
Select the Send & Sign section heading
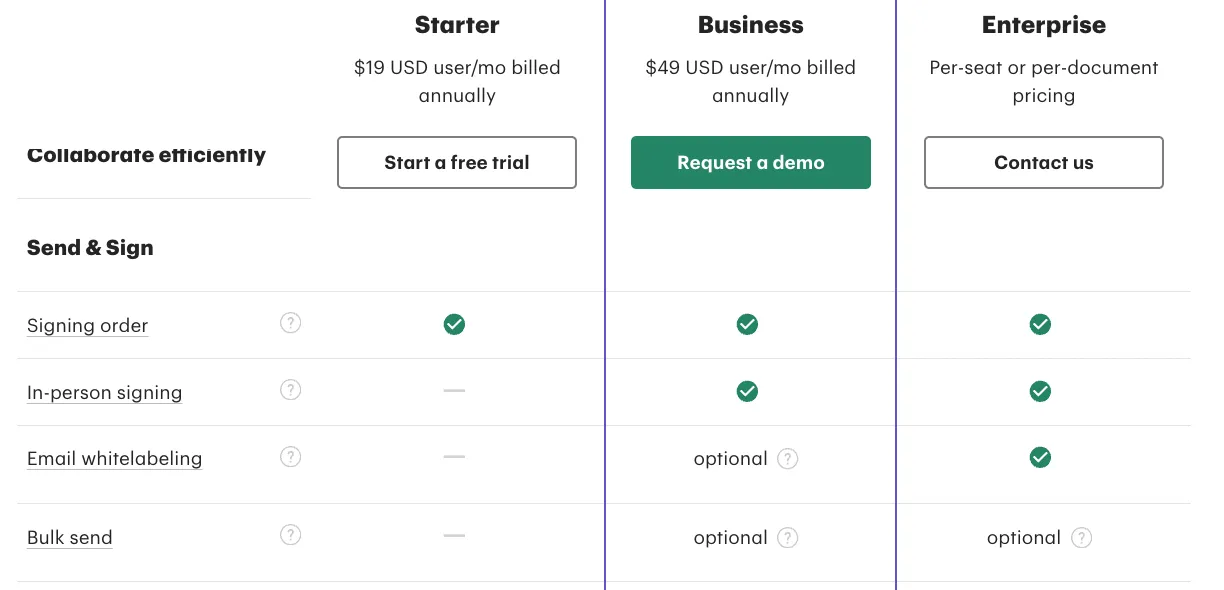tap(90, 248)
